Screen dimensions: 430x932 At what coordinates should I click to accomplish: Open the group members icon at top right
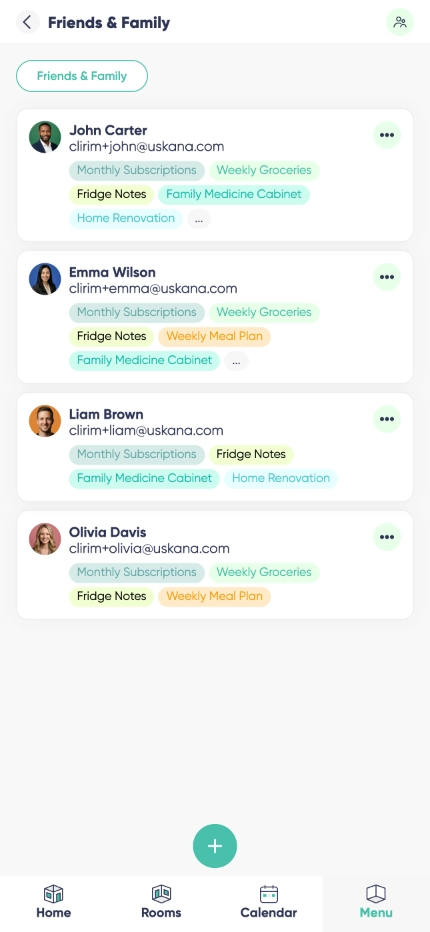400,23
